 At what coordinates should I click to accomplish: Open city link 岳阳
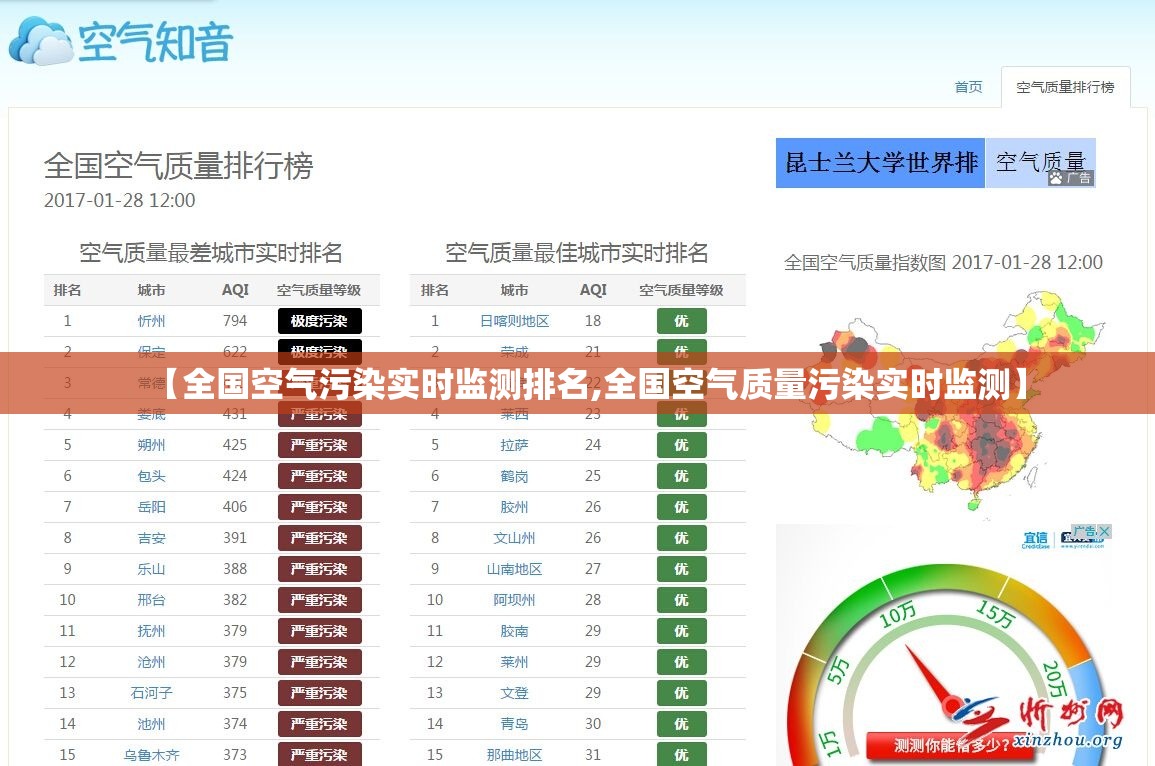click(x=151, y=507)
